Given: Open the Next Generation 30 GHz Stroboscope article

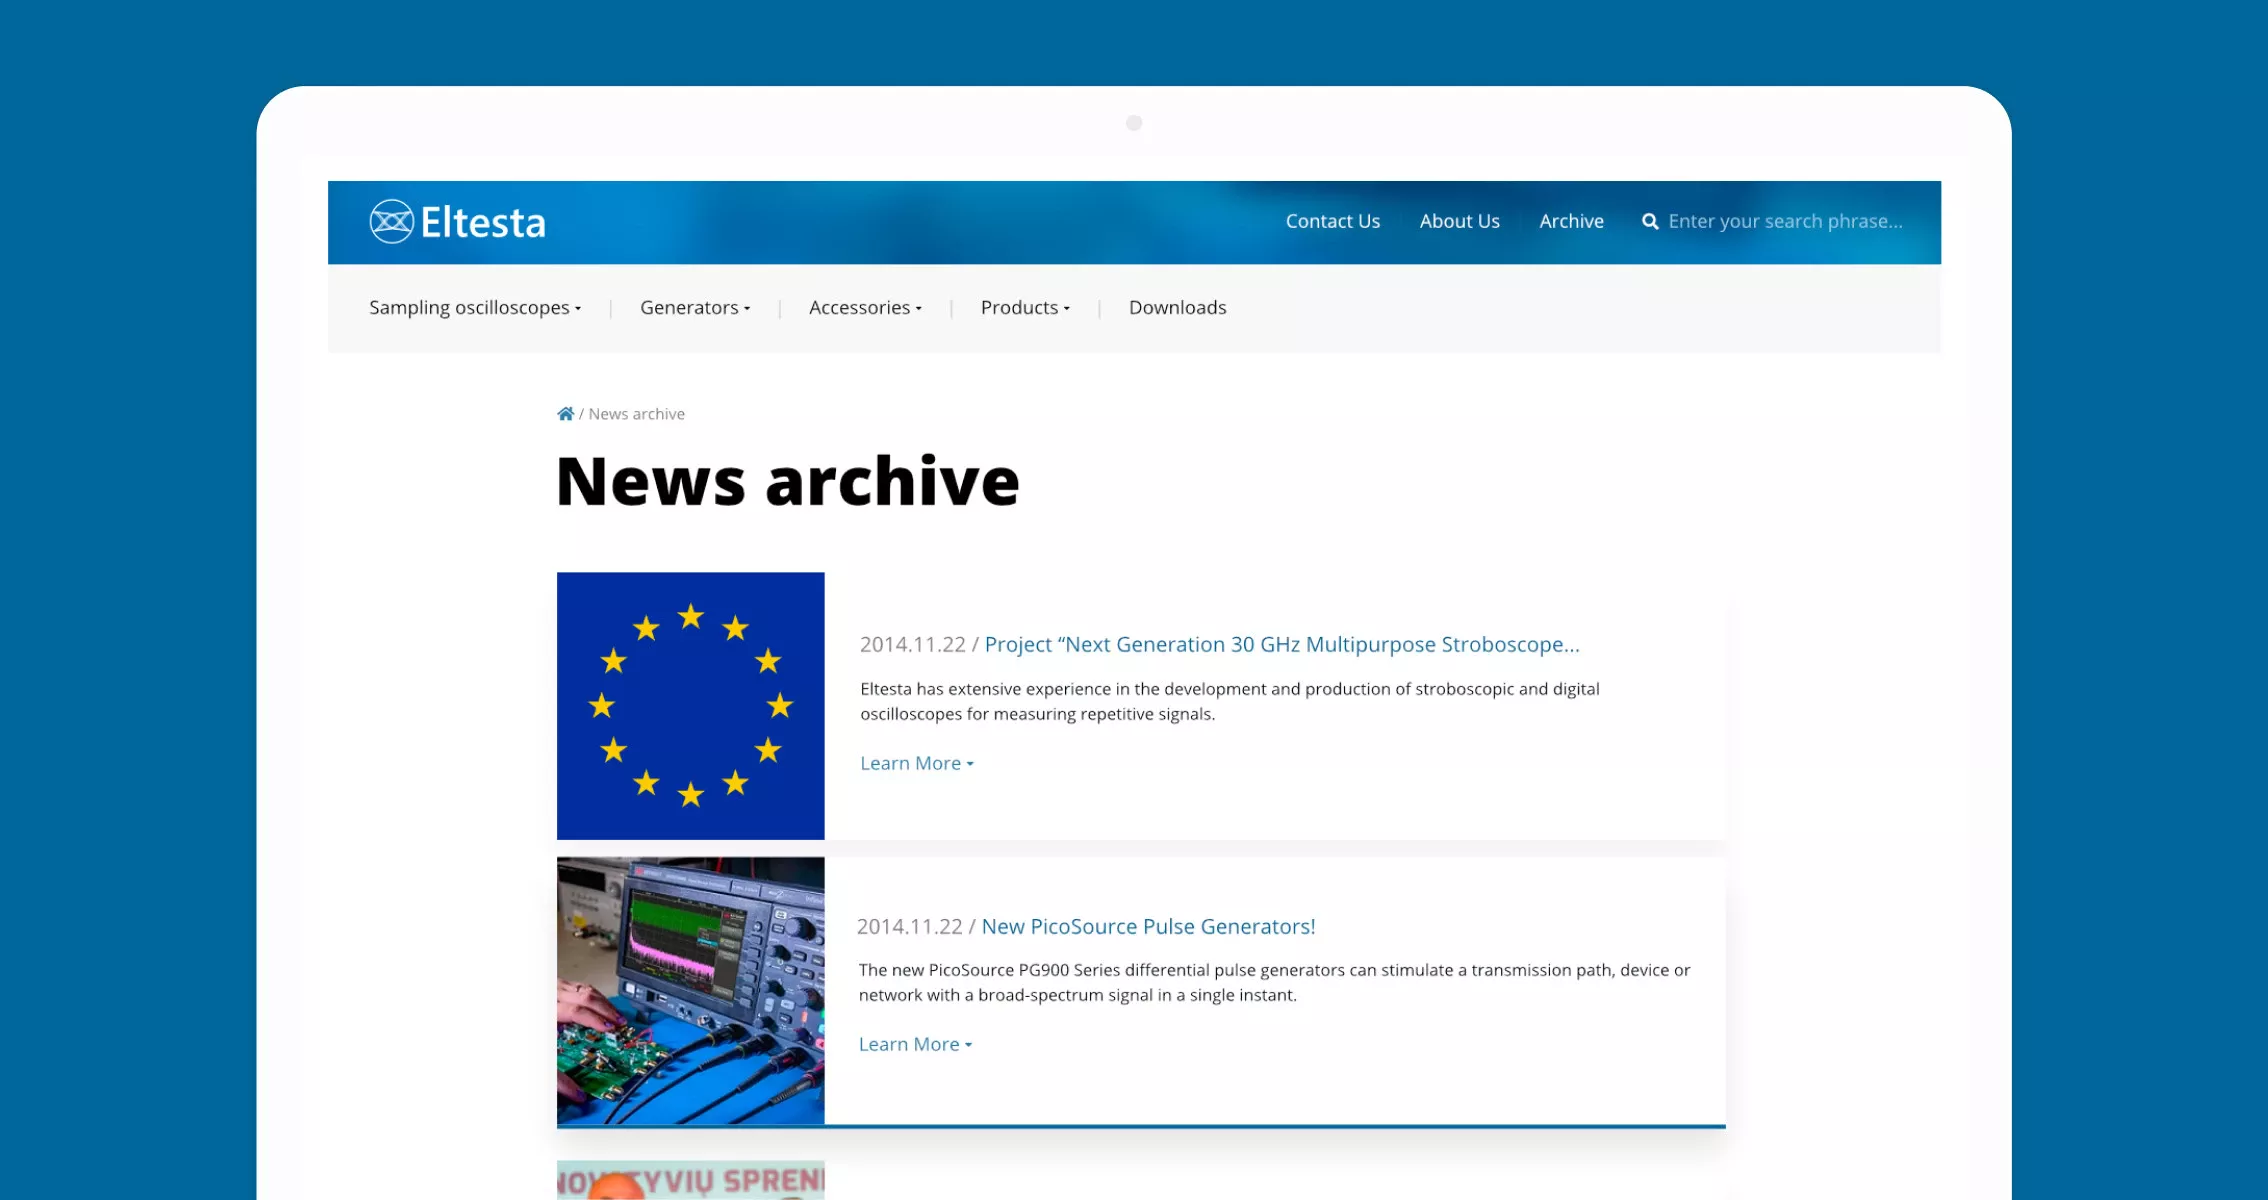Looking at the screenshot, I should click(1282, 645).
